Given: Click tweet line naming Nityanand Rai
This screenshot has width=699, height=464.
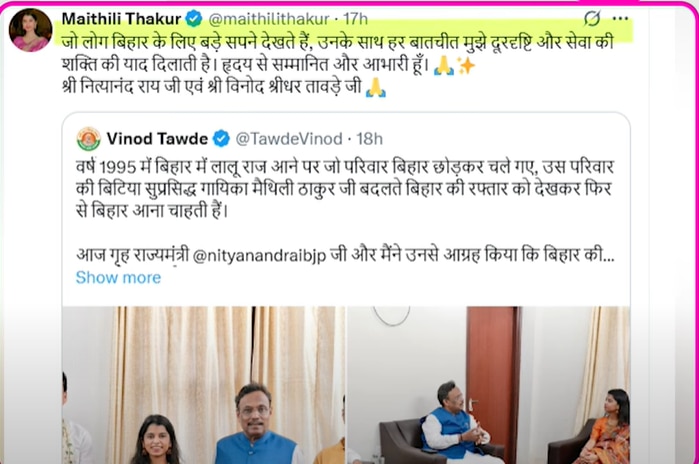Looking at the screenshot, I should coord(211,86).
